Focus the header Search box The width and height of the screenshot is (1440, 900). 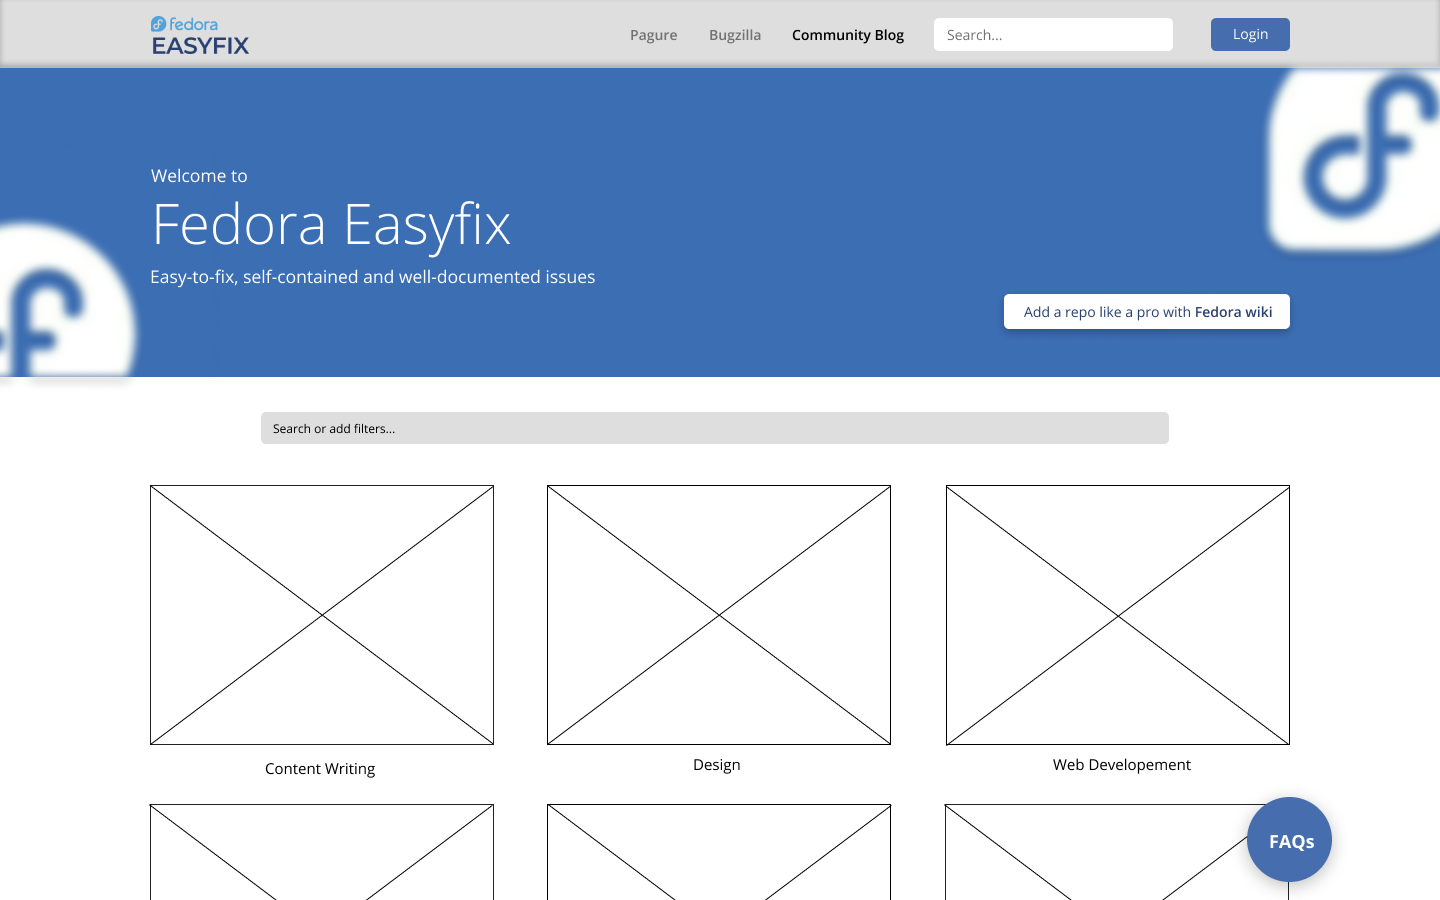pyautogui.click(x=1053, y=35)
